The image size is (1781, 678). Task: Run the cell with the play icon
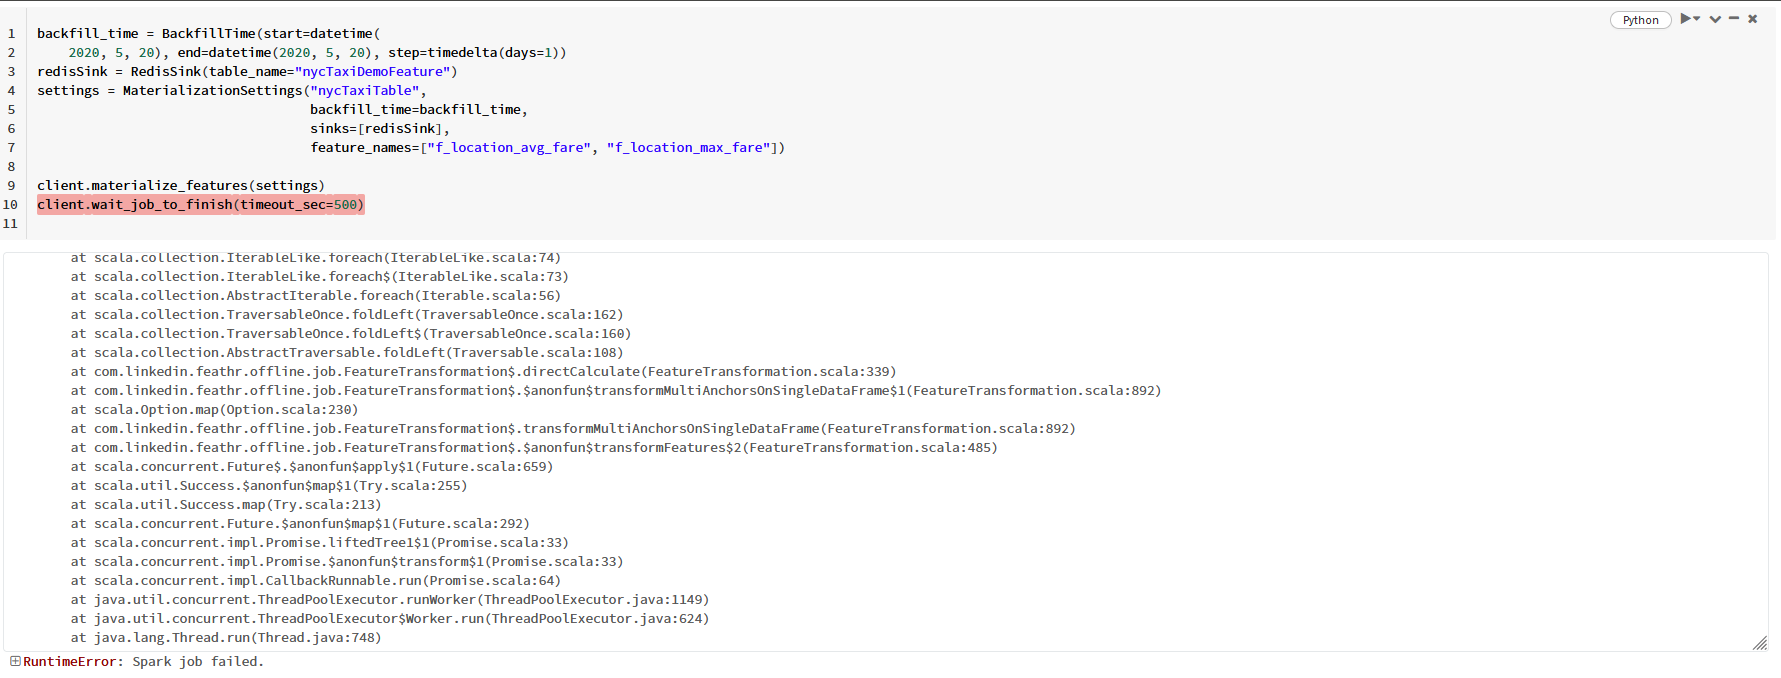1686,19
